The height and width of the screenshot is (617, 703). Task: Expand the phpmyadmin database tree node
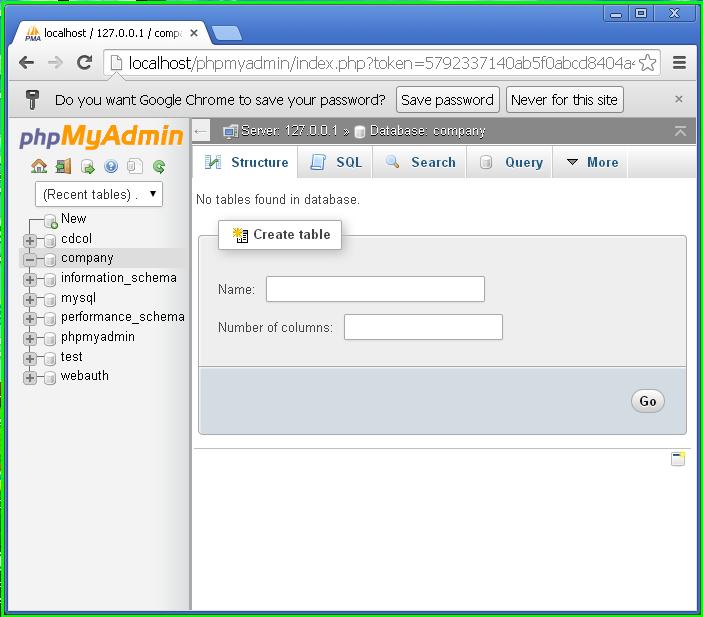coord(30,339)
